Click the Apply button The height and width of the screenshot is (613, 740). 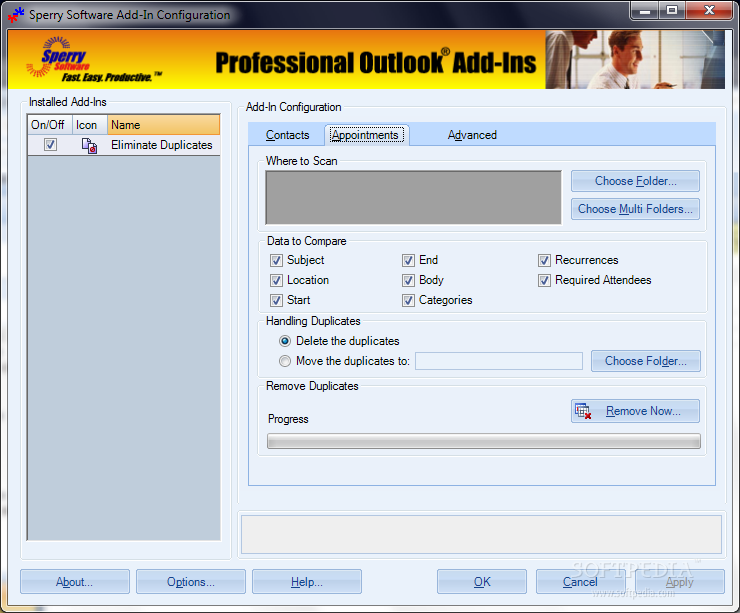(680, 582)
